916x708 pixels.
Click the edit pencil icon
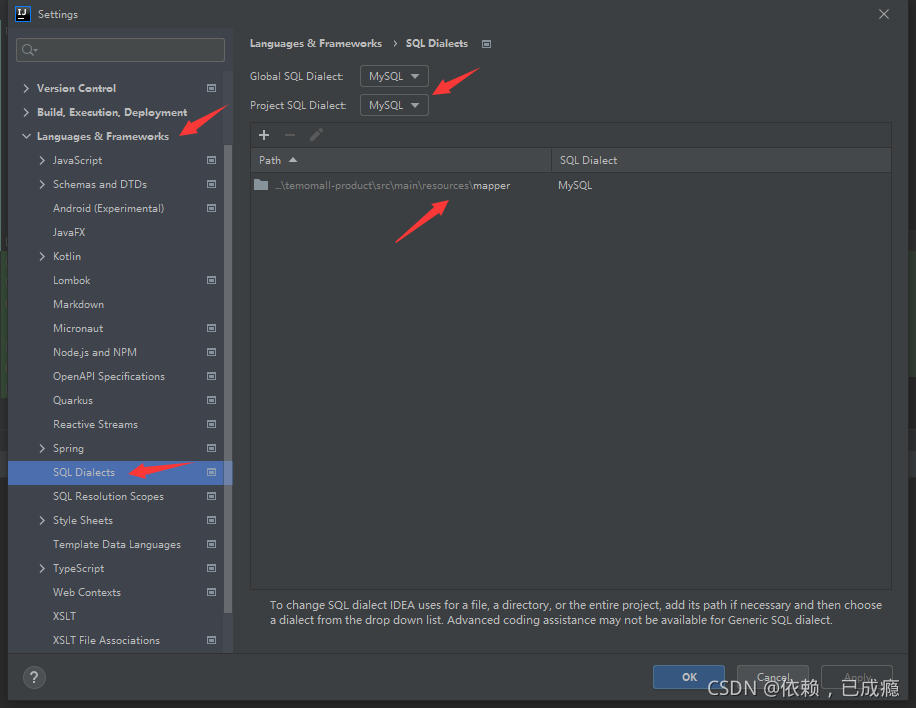click(316, 136)
